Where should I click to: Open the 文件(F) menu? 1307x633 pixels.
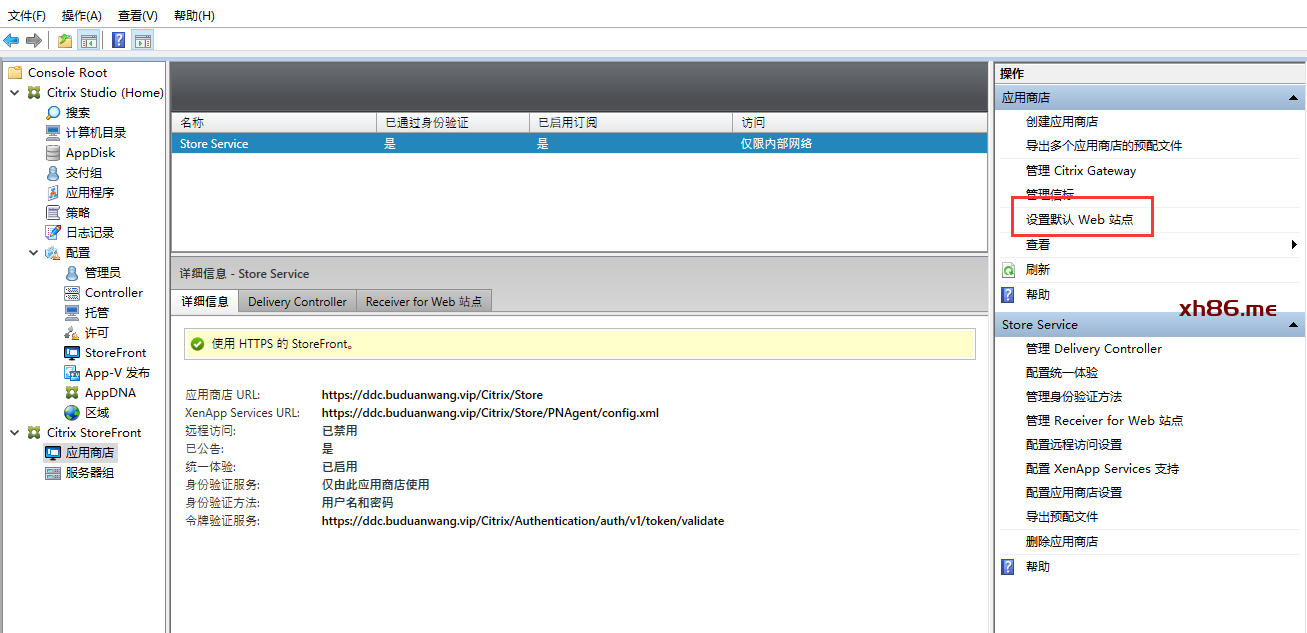pos(27,15)
